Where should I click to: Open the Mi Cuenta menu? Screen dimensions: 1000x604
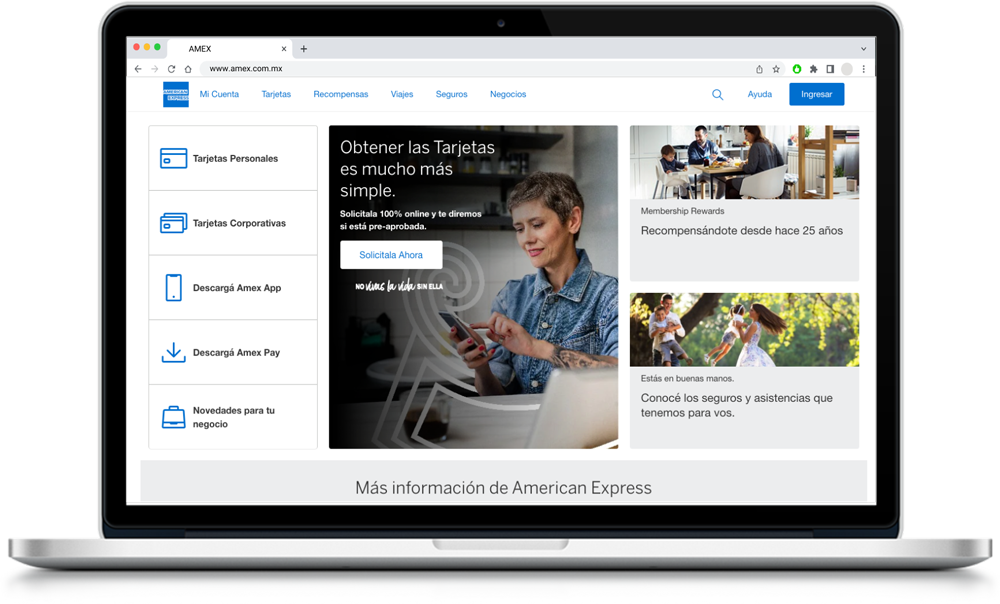pos(219,94)
